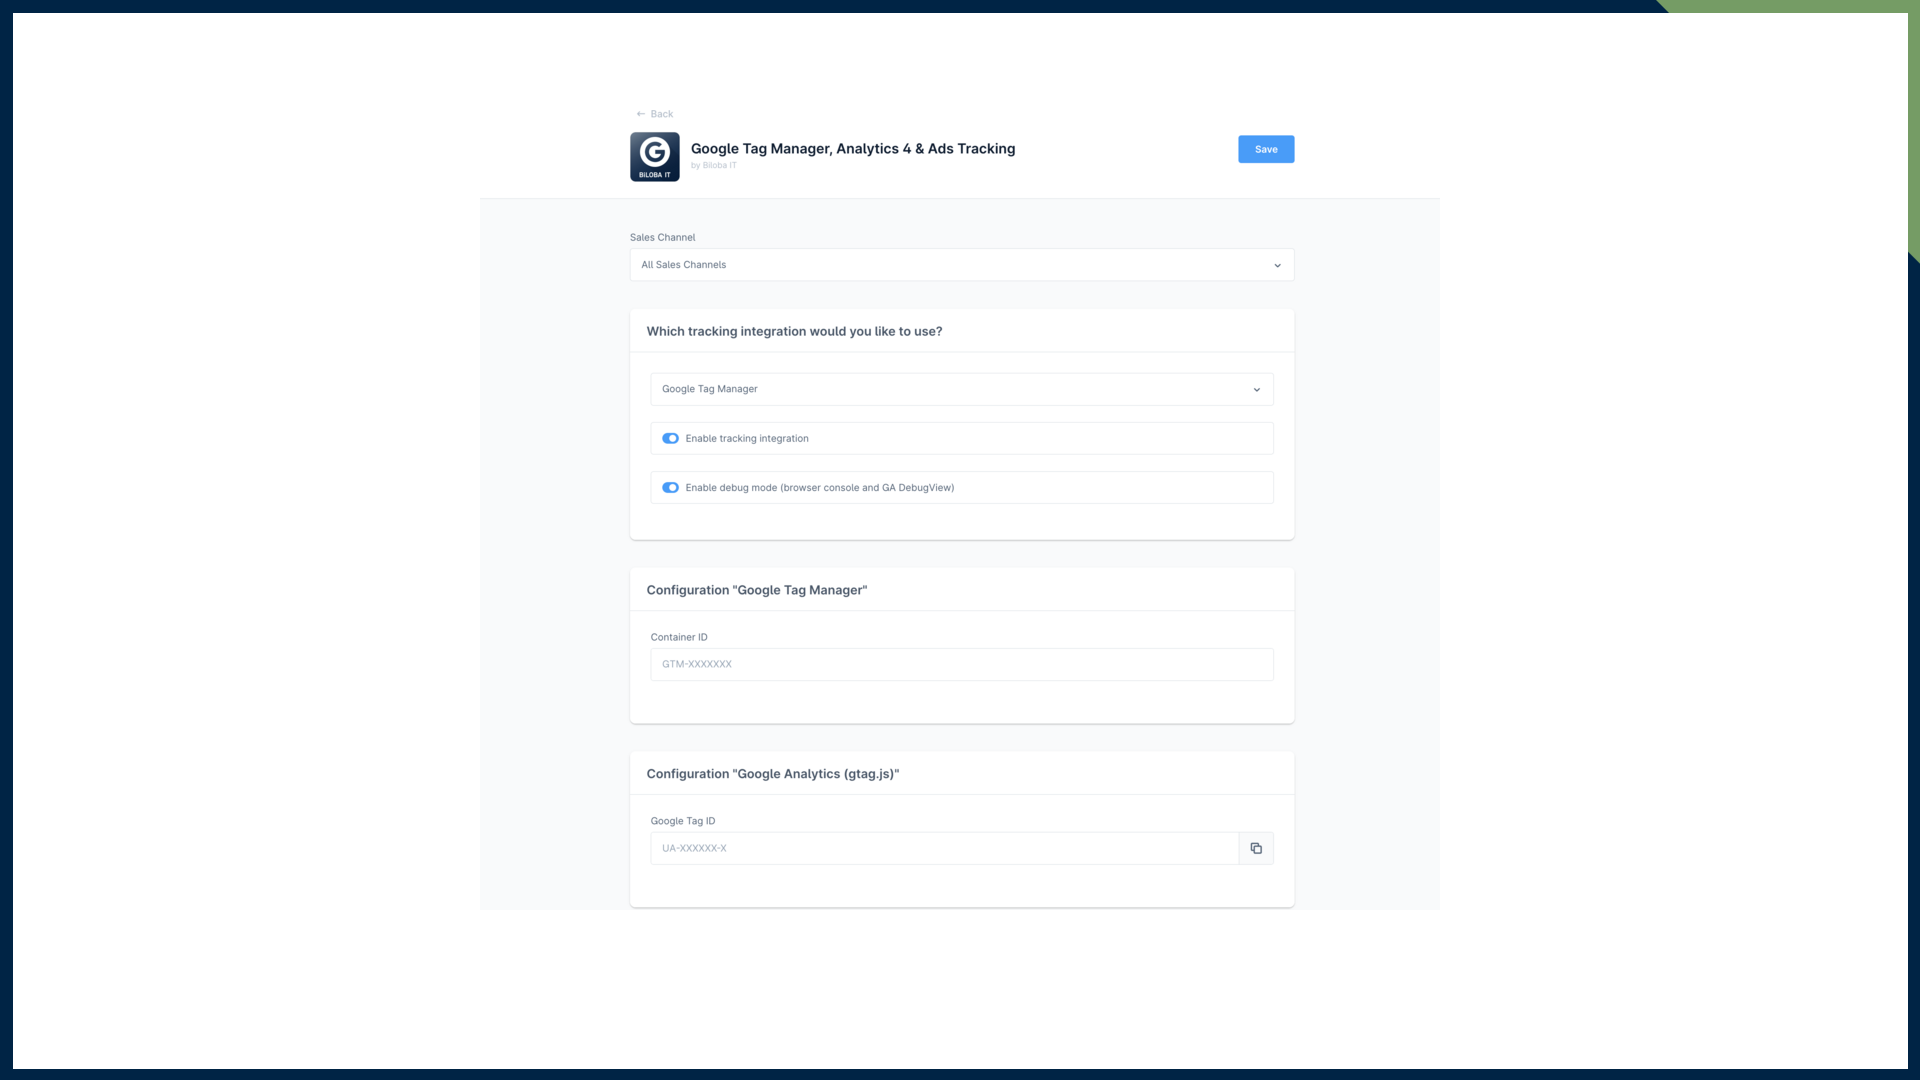Save the tracking configuration
This screenshot has width=1920, height=1080.
coord(1266,149)
